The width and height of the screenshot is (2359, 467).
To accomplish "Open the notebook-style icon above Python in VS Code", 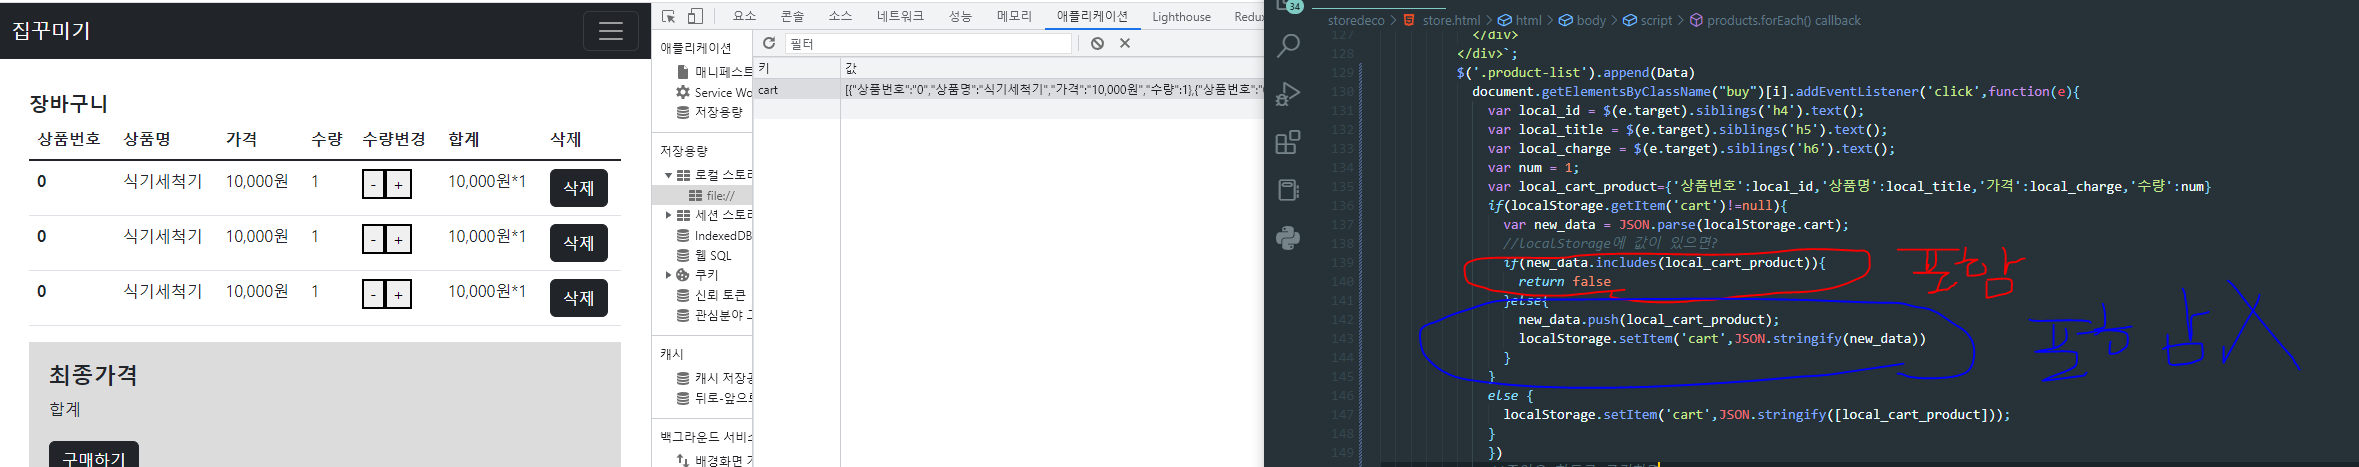I will pyautogui.click(x=1288, y=190).
